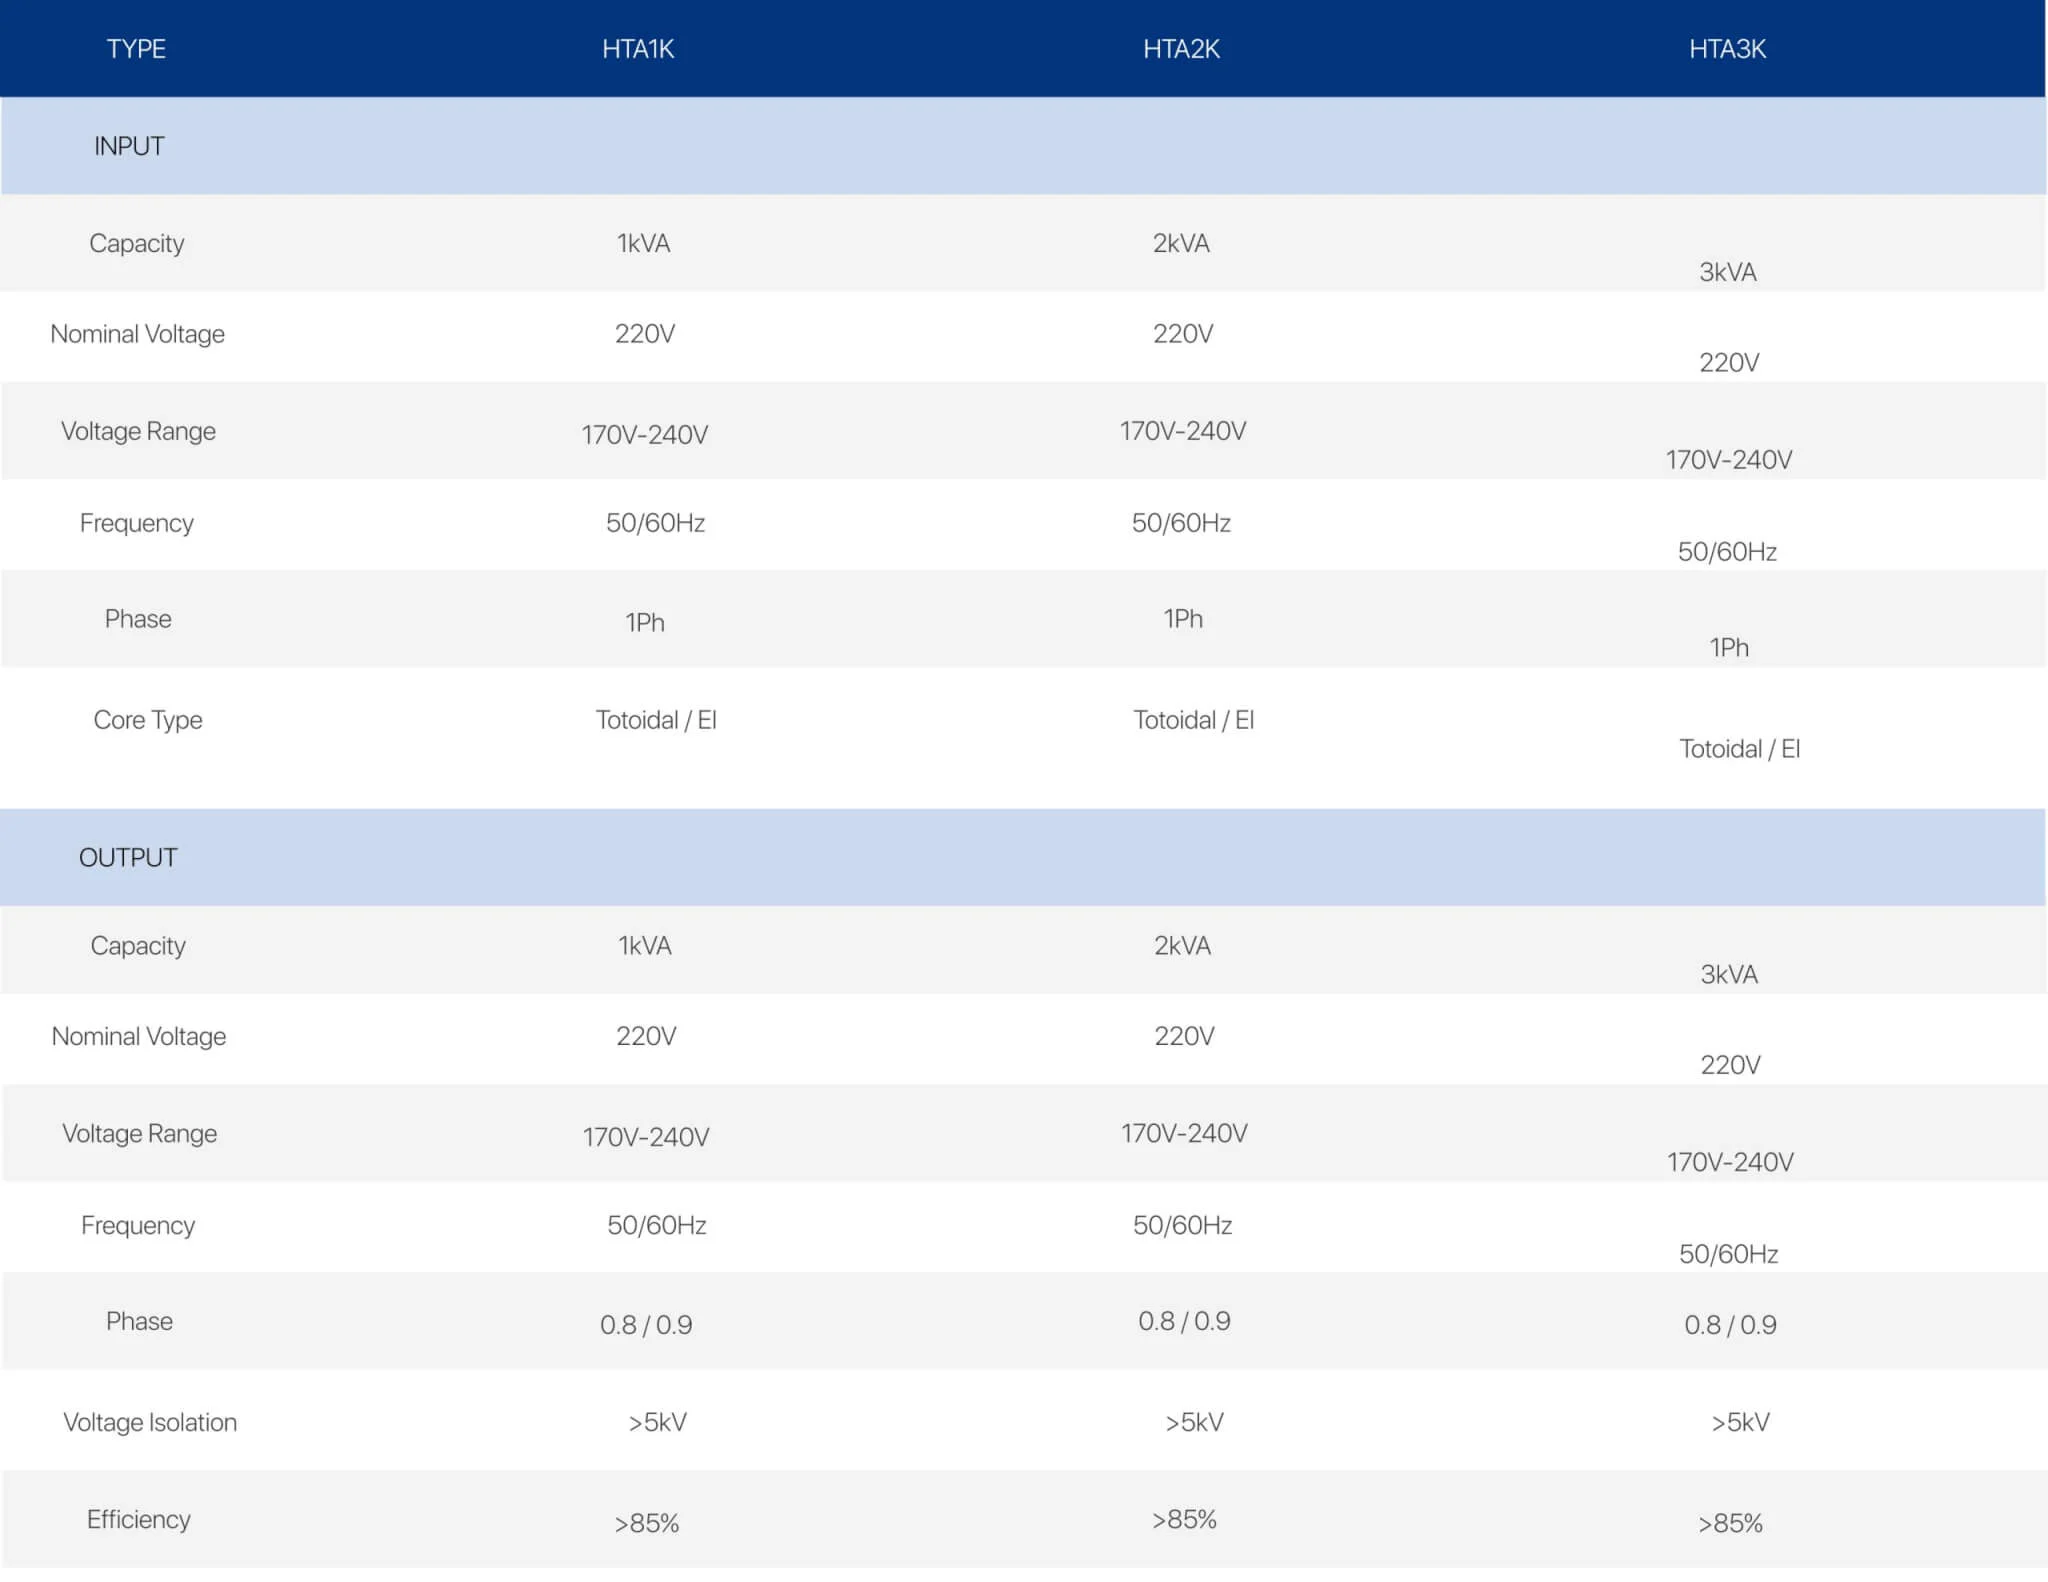The image size is (2048, 1582).
Task: Select the HTA2K column header
Action: [1181, 49]
